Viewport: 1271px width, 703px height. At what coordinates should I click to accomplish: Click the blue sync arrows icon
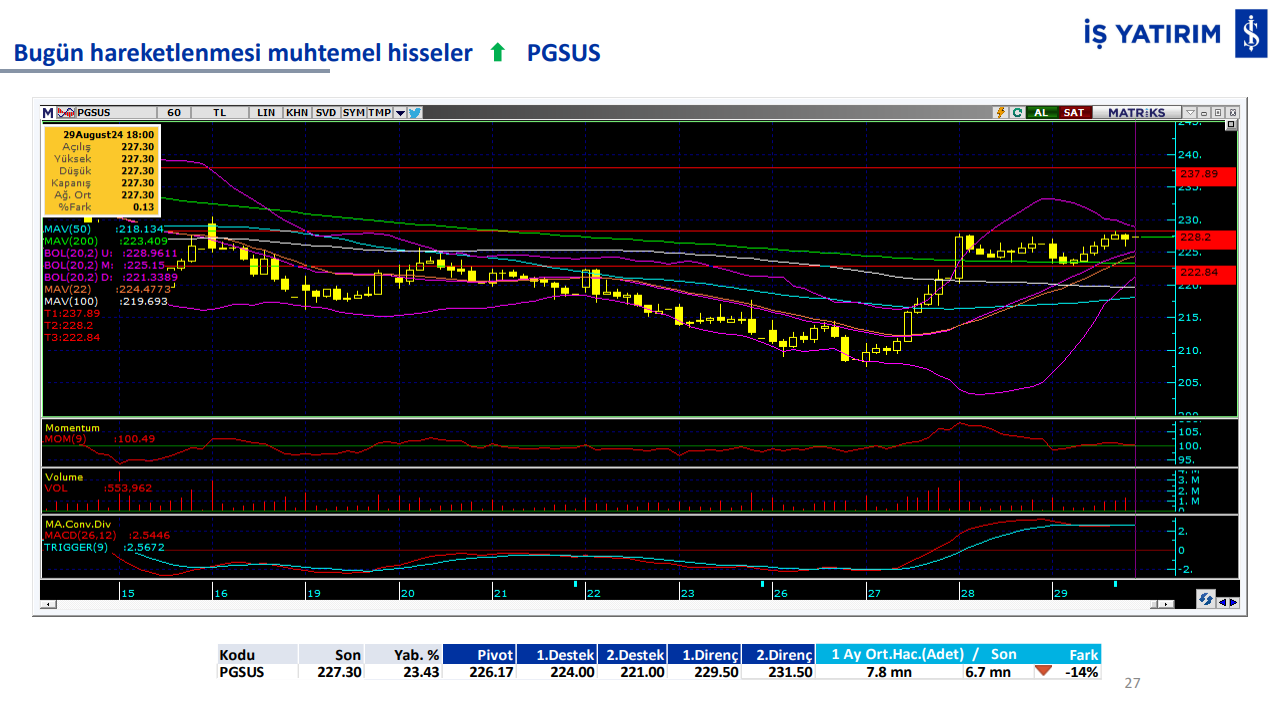(1206, 599)
